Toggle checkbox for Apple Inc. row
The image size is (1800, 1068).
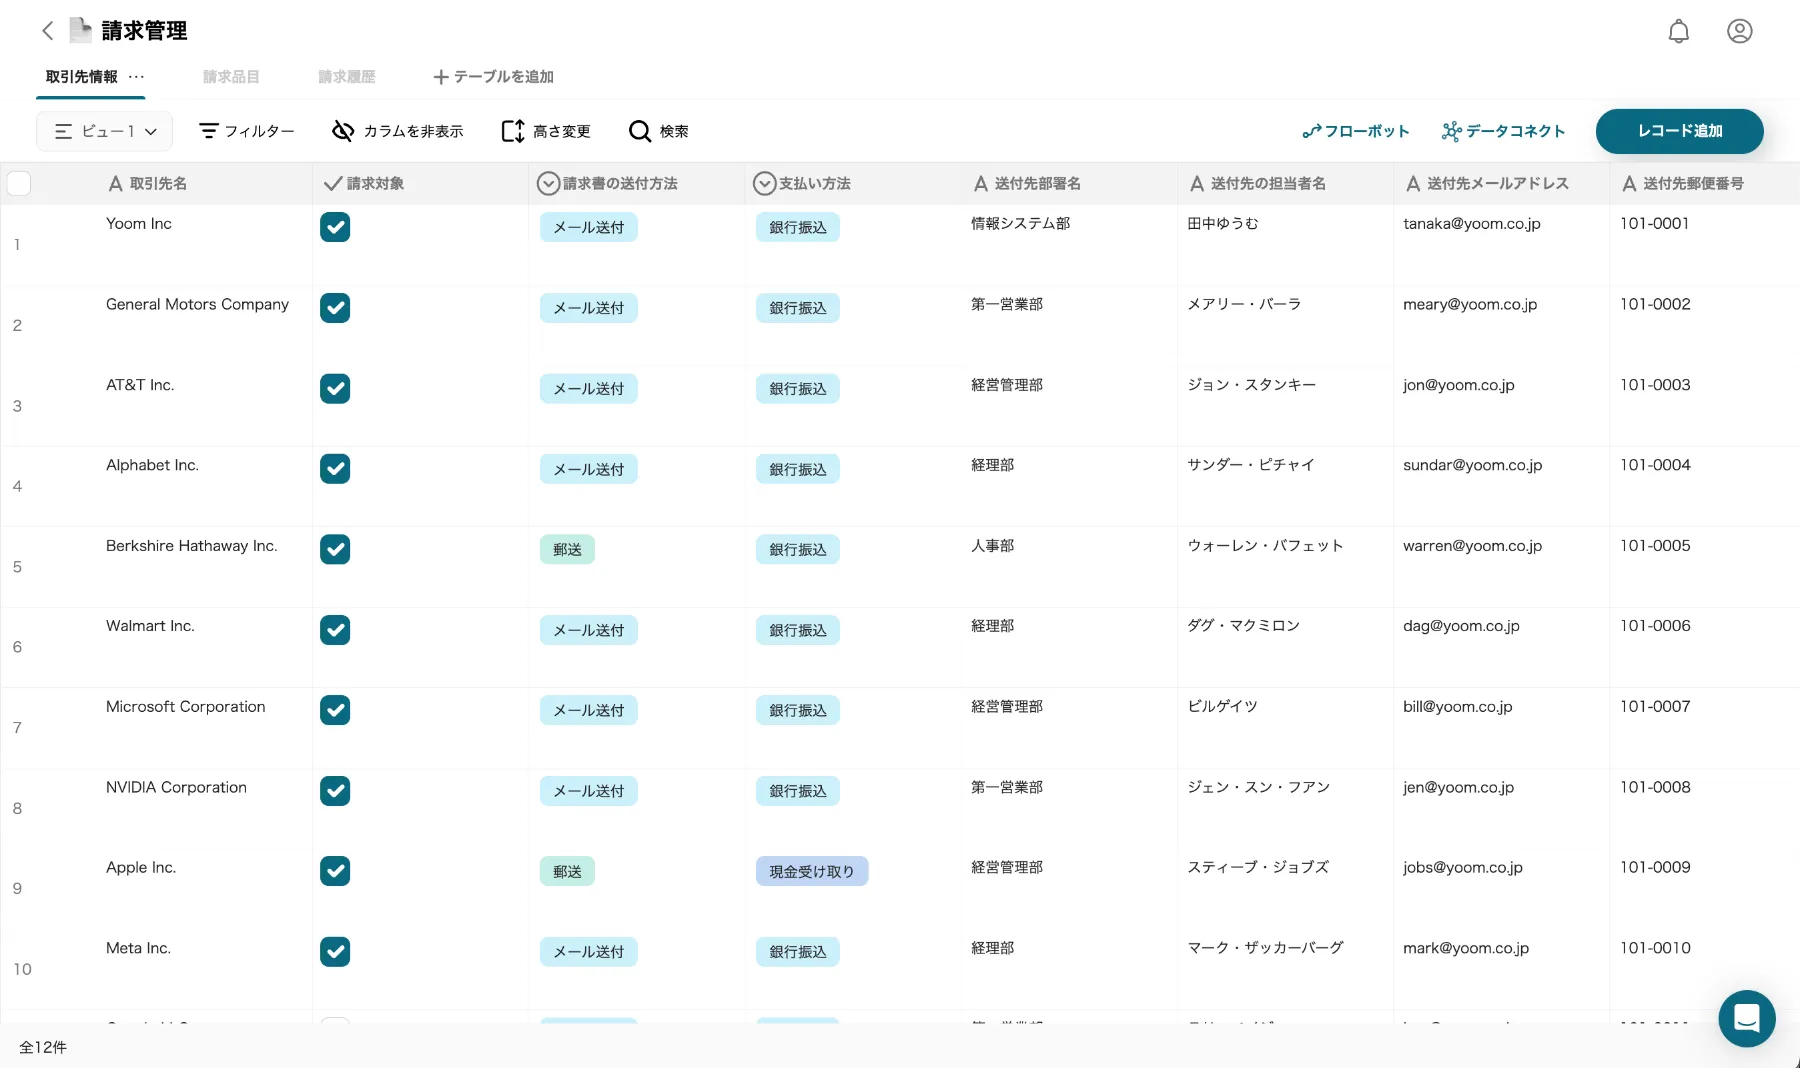pos(335,871)
